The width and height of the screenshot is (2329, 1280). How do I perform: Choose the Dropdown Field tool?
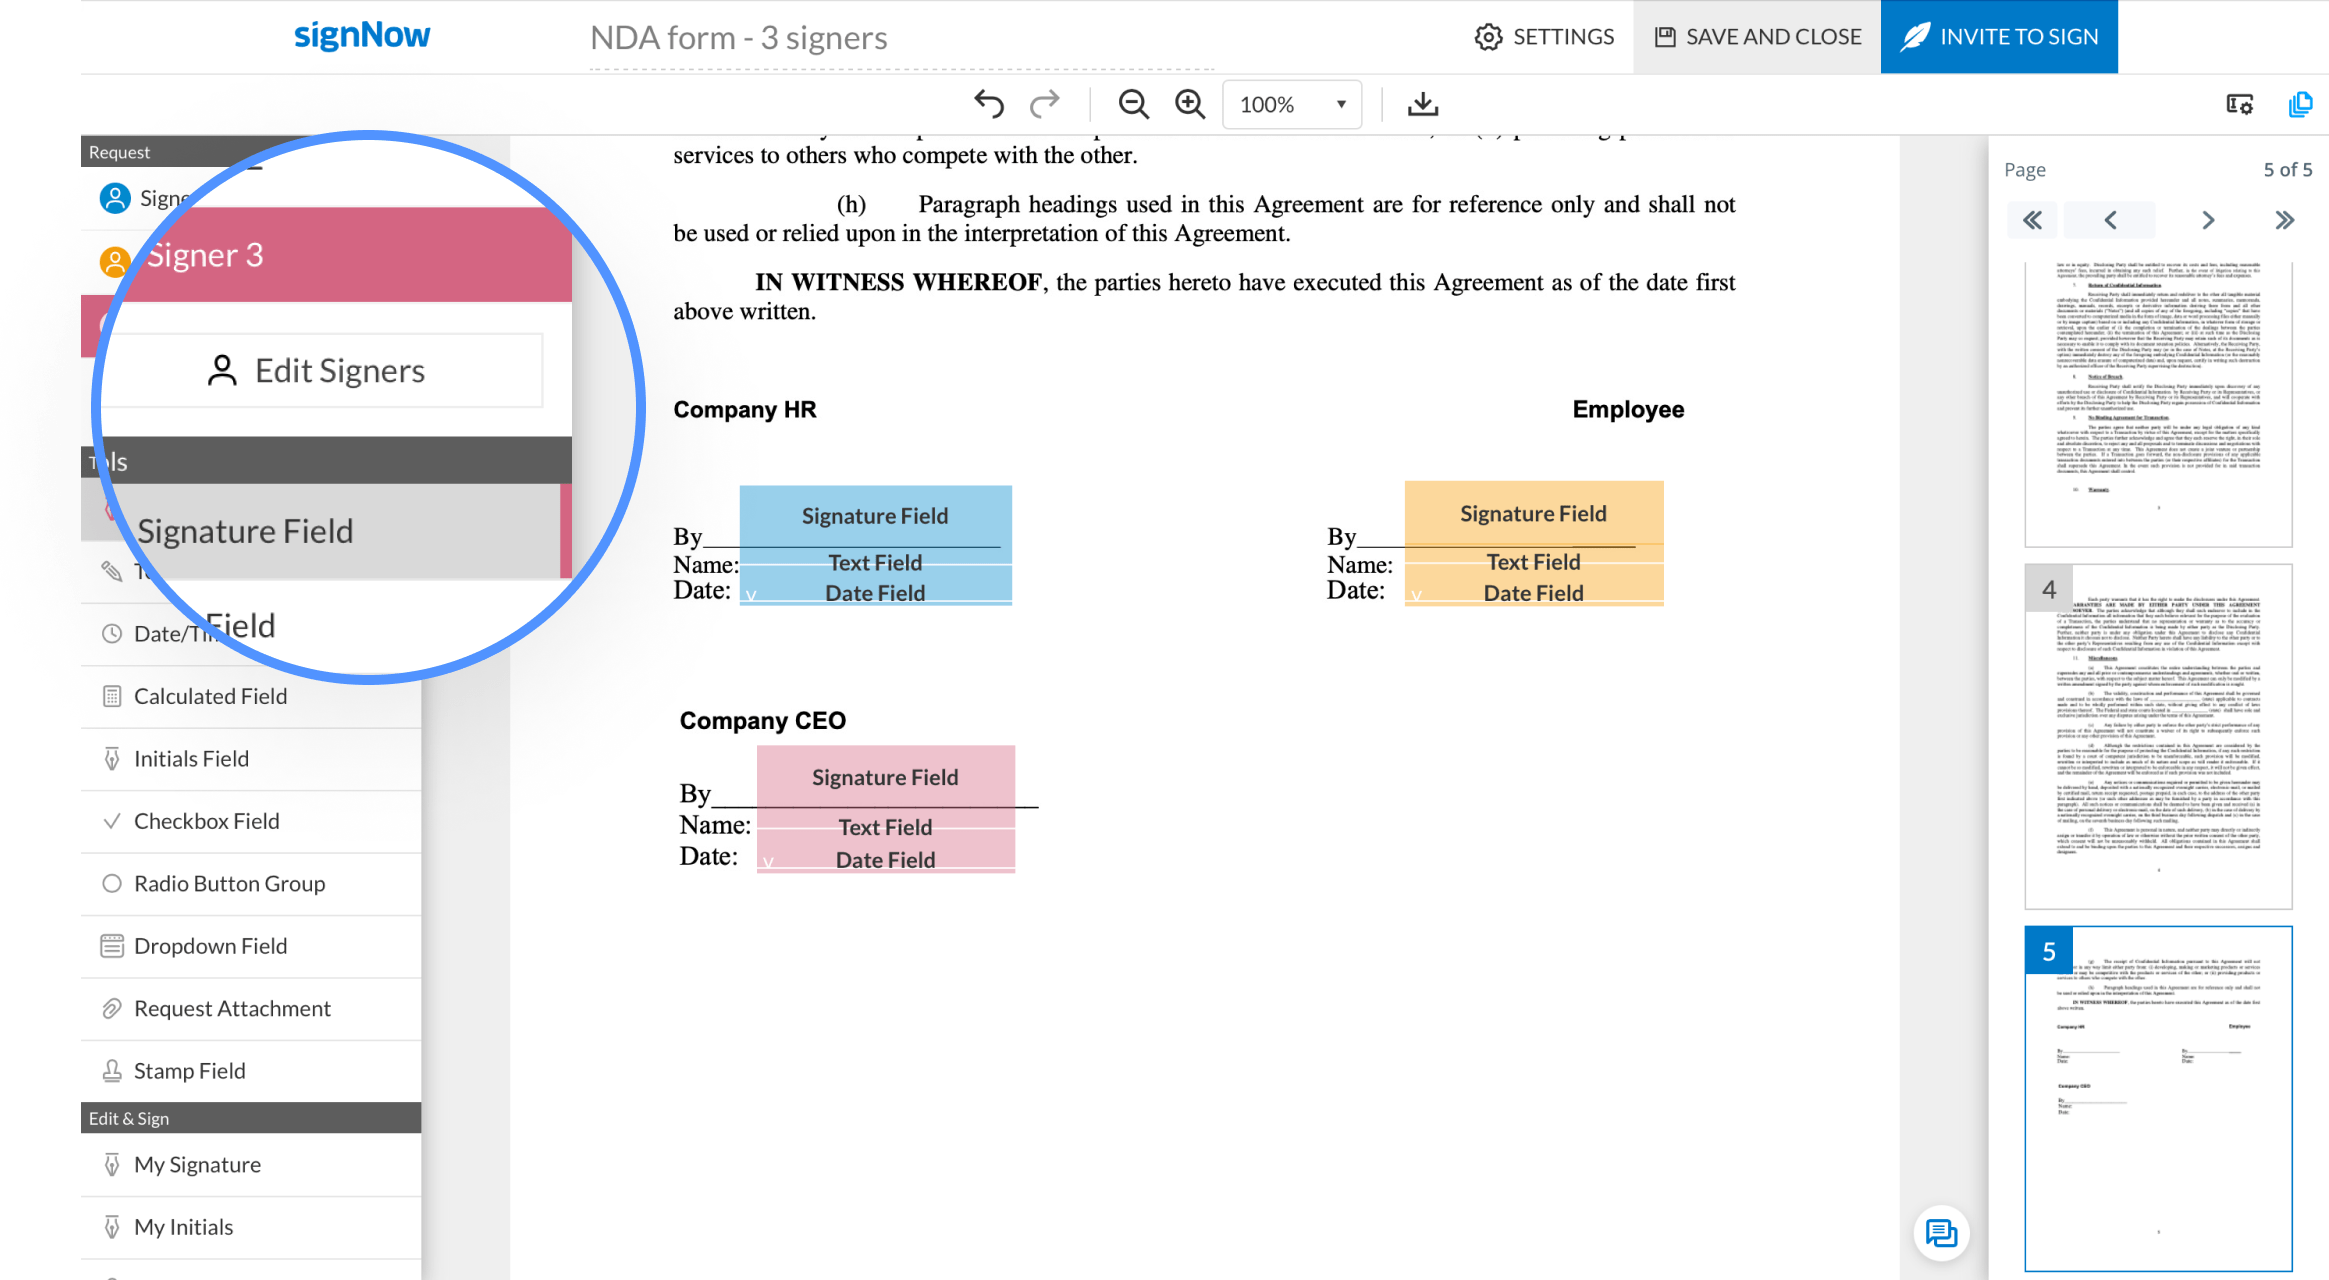coord(210,946)
